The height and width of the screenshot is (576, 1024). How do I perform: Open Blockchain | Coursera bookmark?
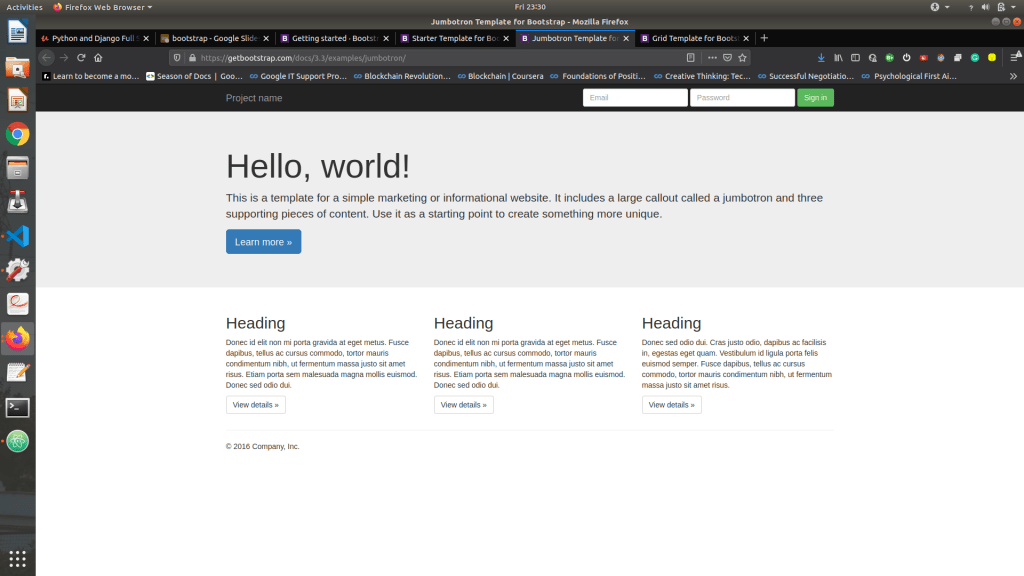coord(504,76)
